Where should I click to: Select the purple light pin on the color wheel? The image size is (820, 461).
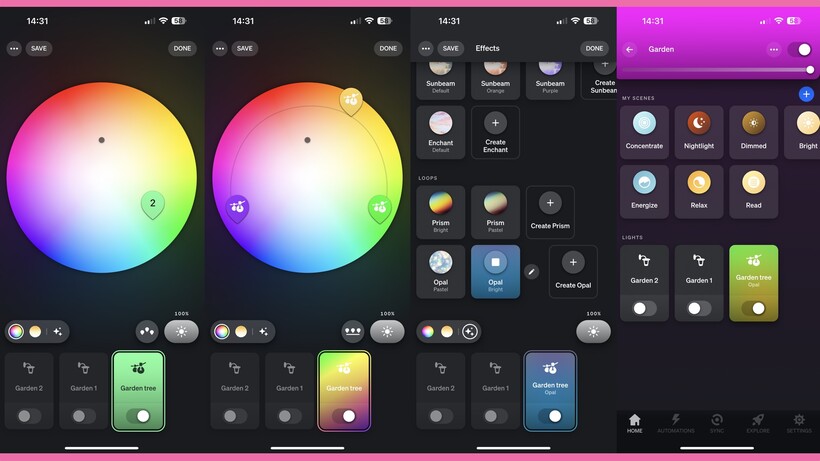[x=237, y=208]
